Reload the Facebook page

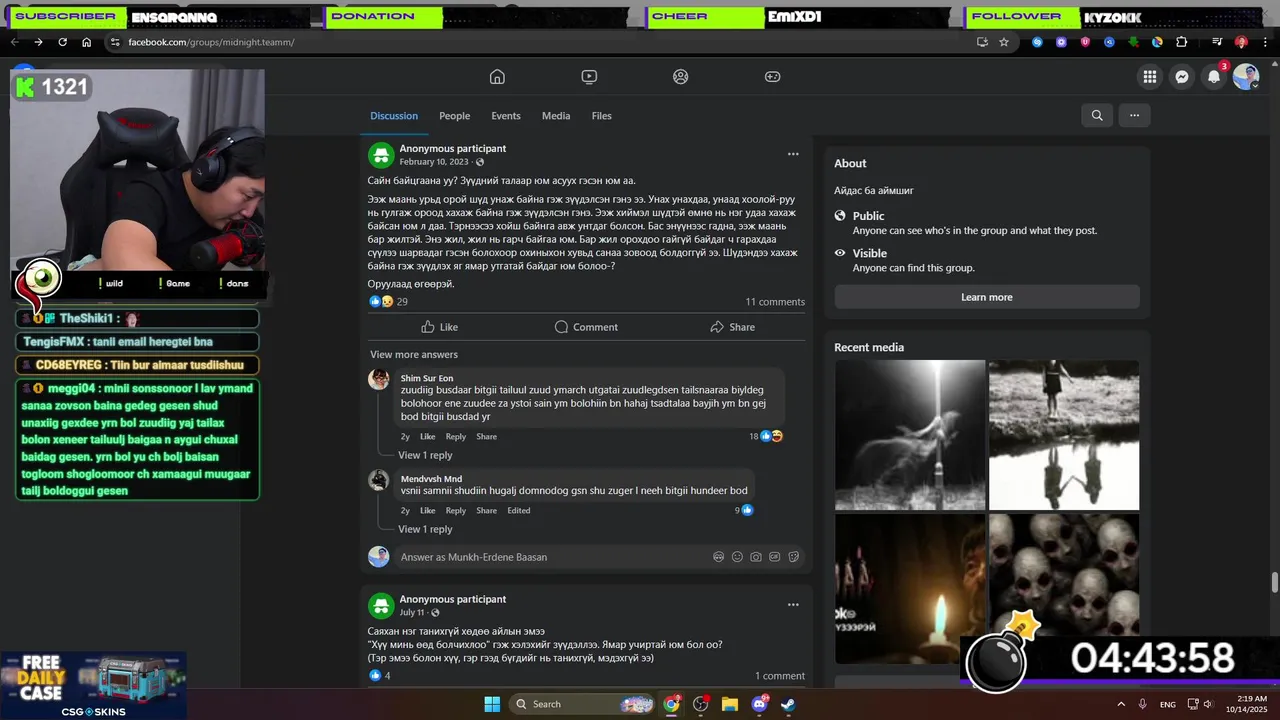pyautogui.click(x=62, y=42)
